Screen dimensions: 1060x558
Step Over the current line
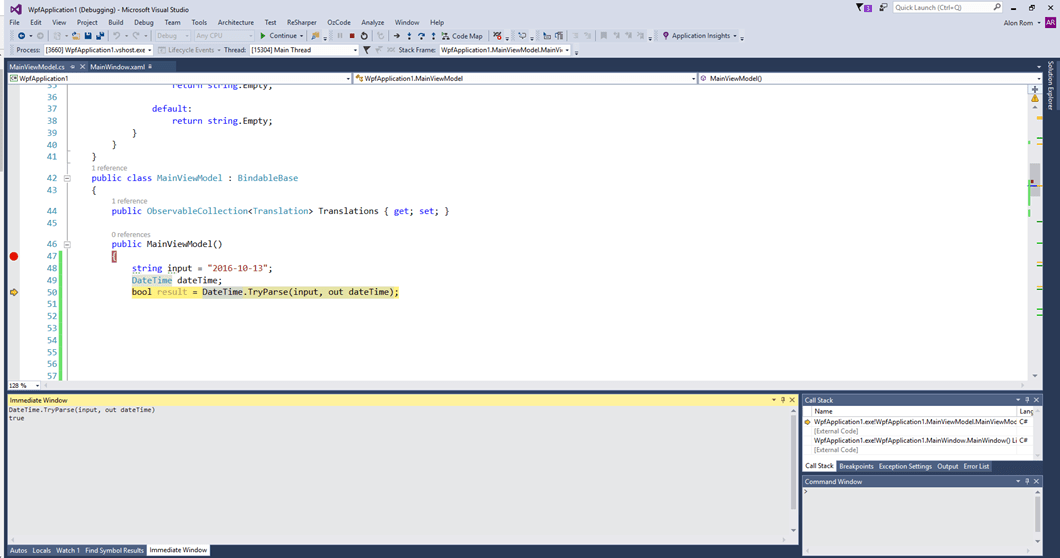click(421, 36)
